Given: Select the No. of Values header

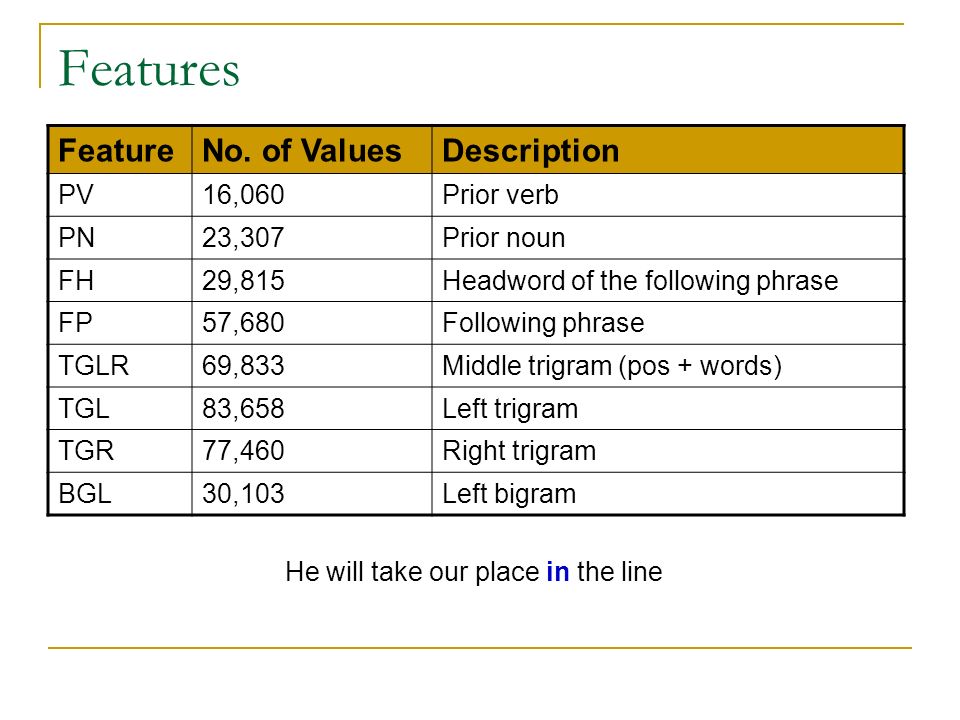Looking at the screenshot, I should click(x=302, y=151).
